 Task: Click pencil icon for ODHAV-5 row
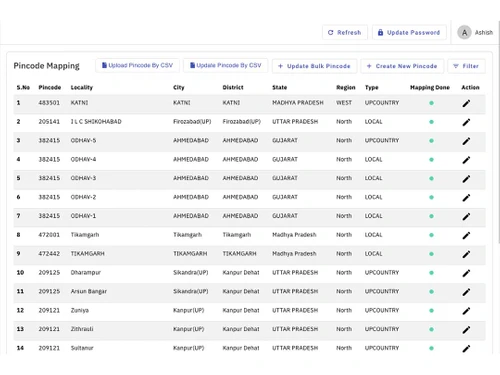(x=466, y=141)
